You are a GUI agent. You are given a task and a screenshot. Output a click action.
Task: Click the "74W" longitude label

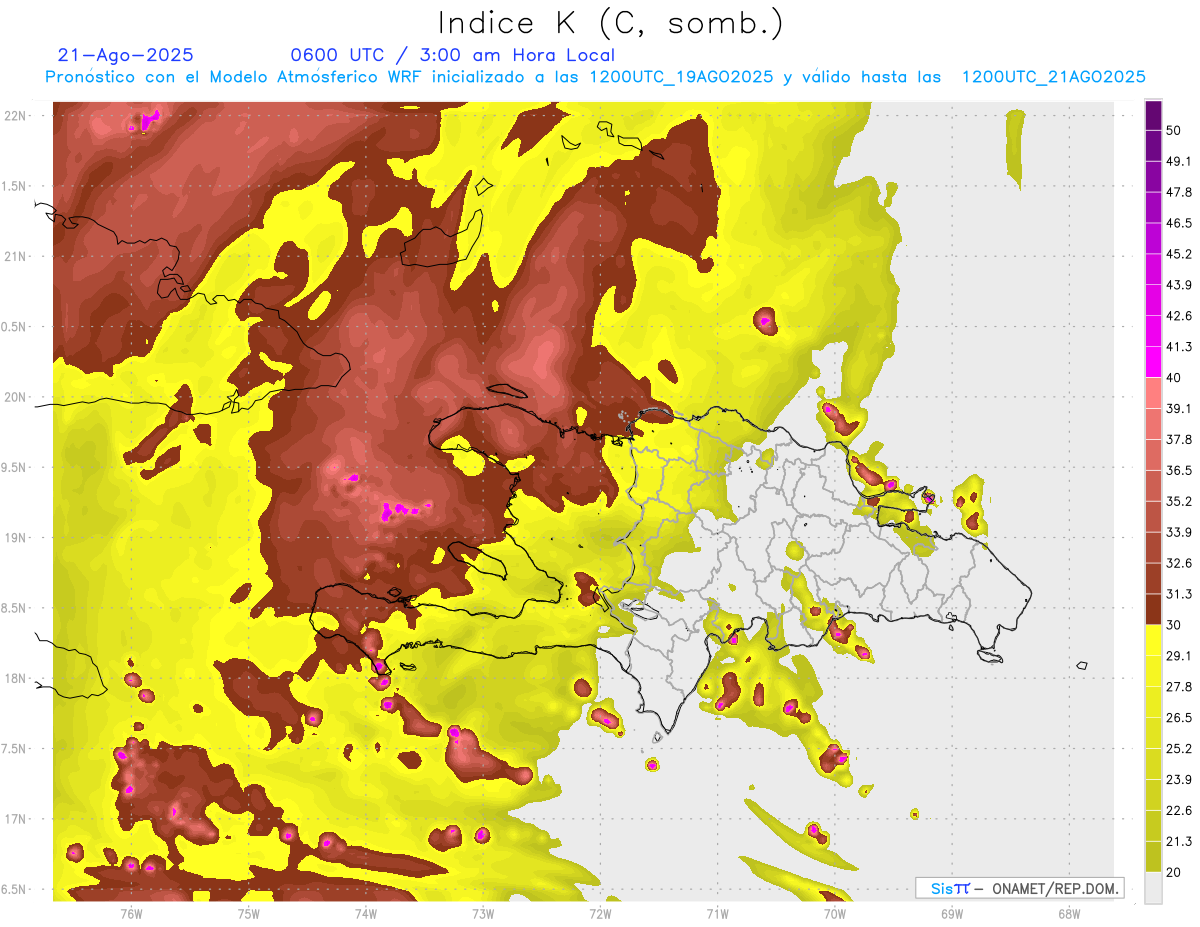365,913
